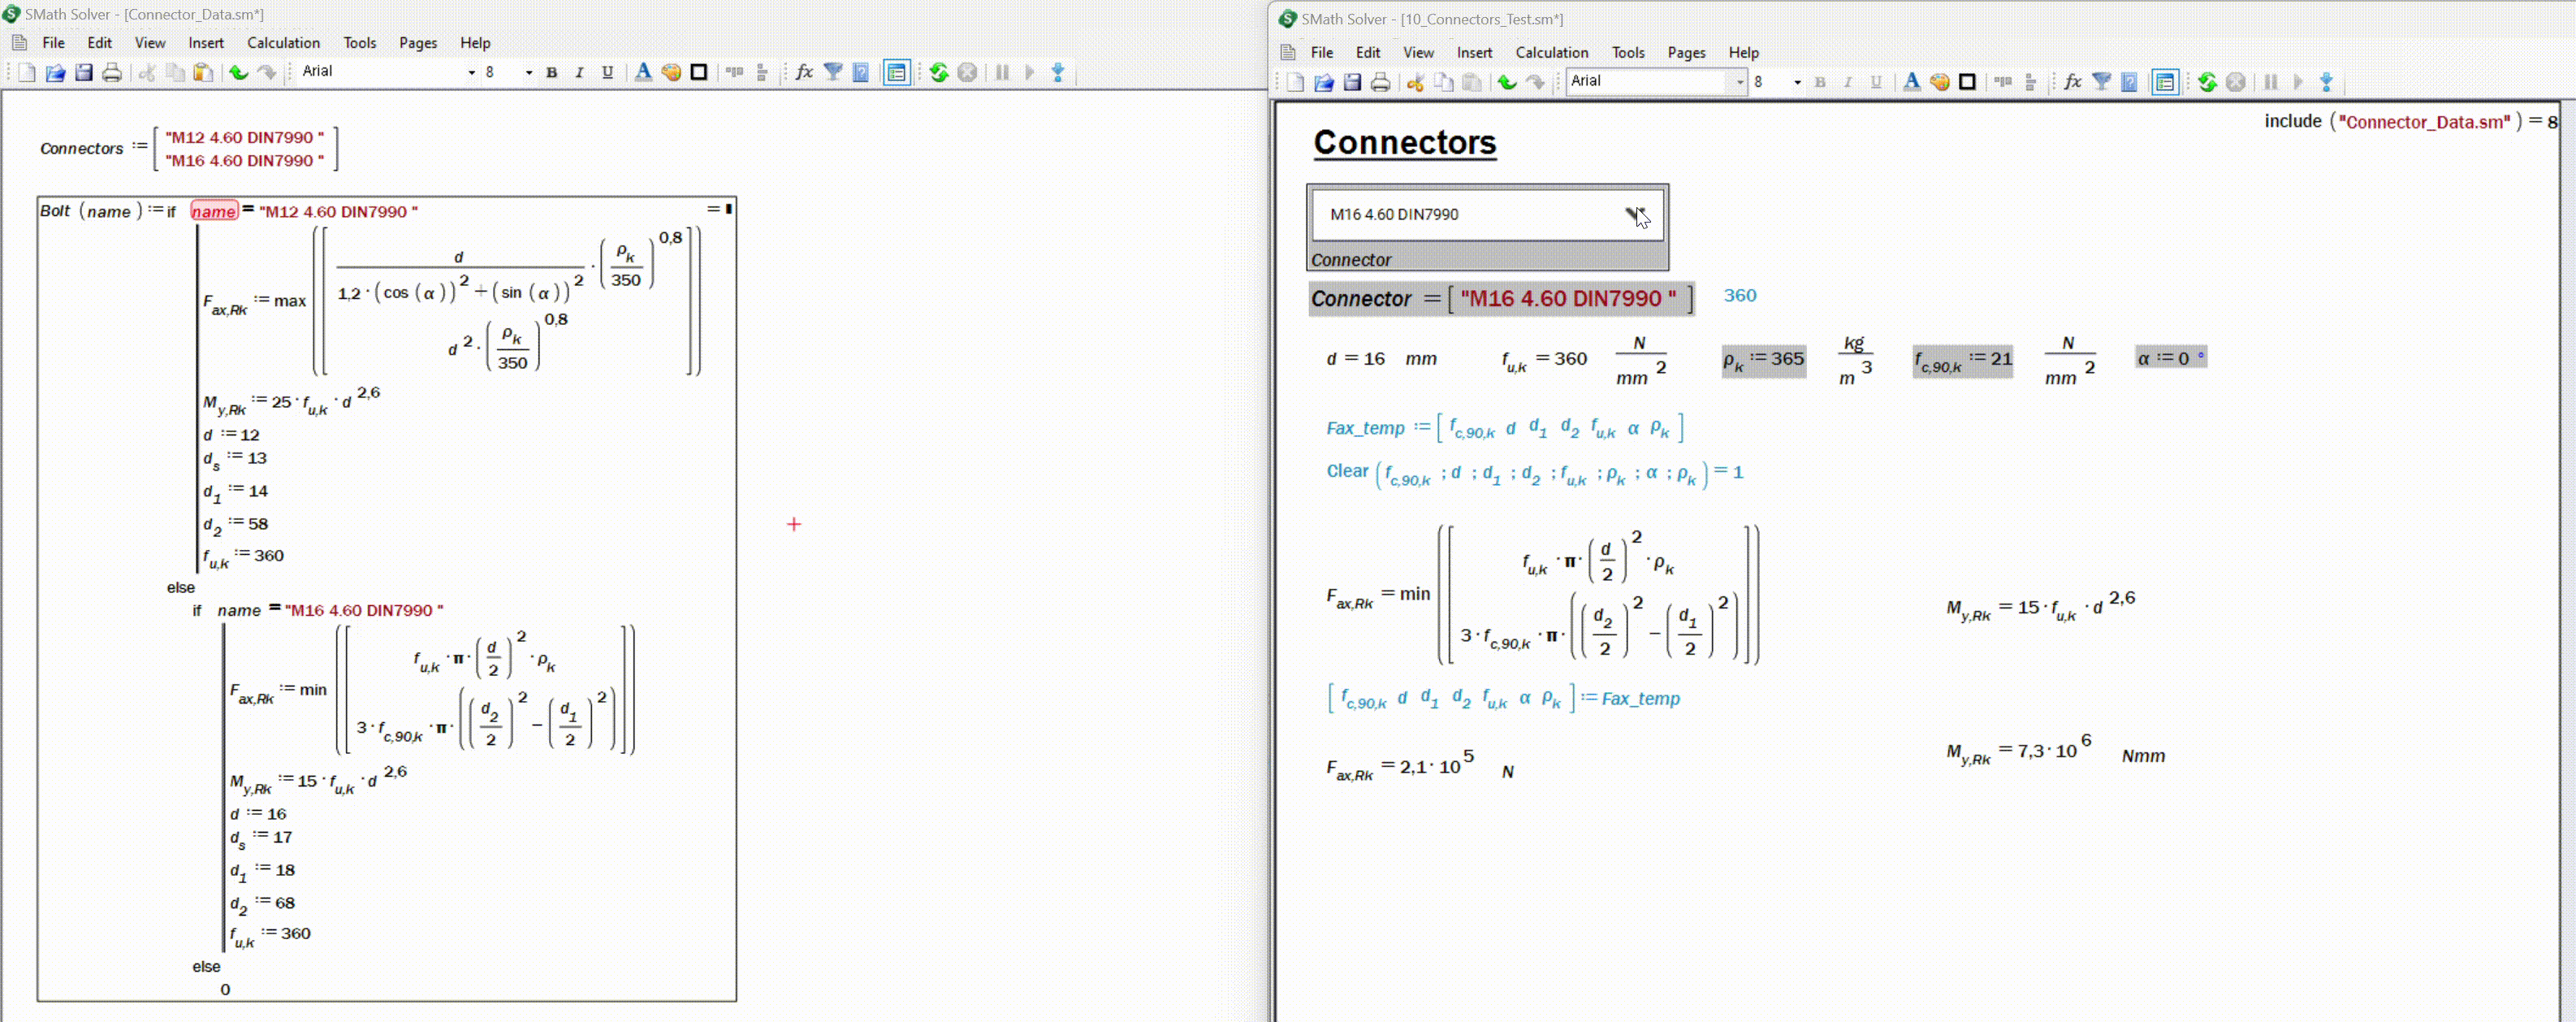Toggle Italic formatting in Connector_Data window
2576x1022 pixels.
pos(579,72)
